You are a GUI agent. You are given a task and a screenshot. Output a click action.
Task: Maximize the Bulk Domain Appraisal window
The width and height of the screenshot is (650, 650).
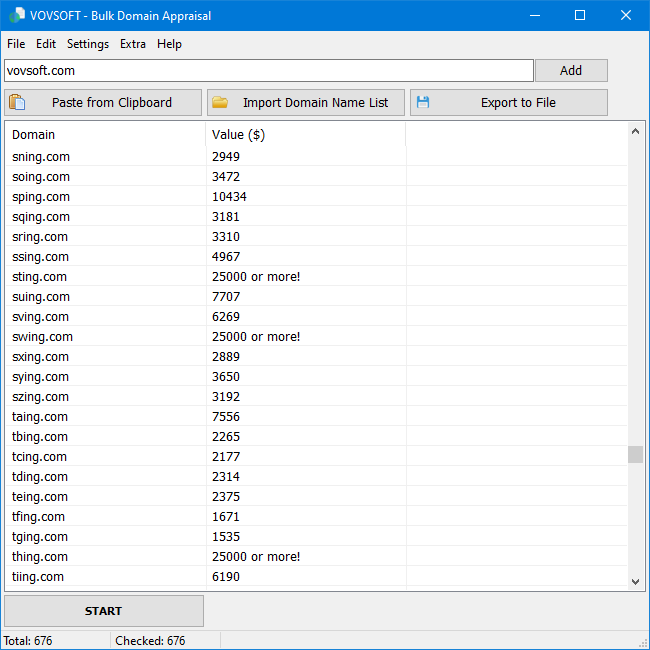[580, 16]
